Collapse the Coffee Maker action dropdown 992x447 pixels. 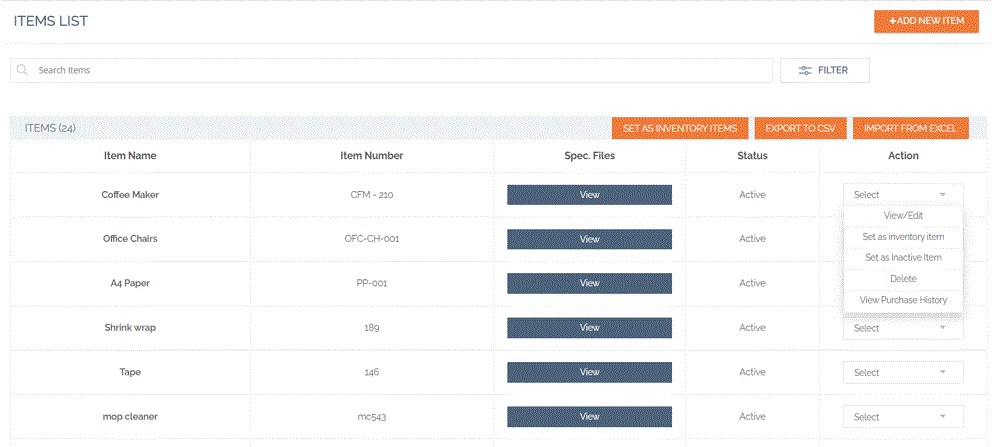(x=903, y=195)
